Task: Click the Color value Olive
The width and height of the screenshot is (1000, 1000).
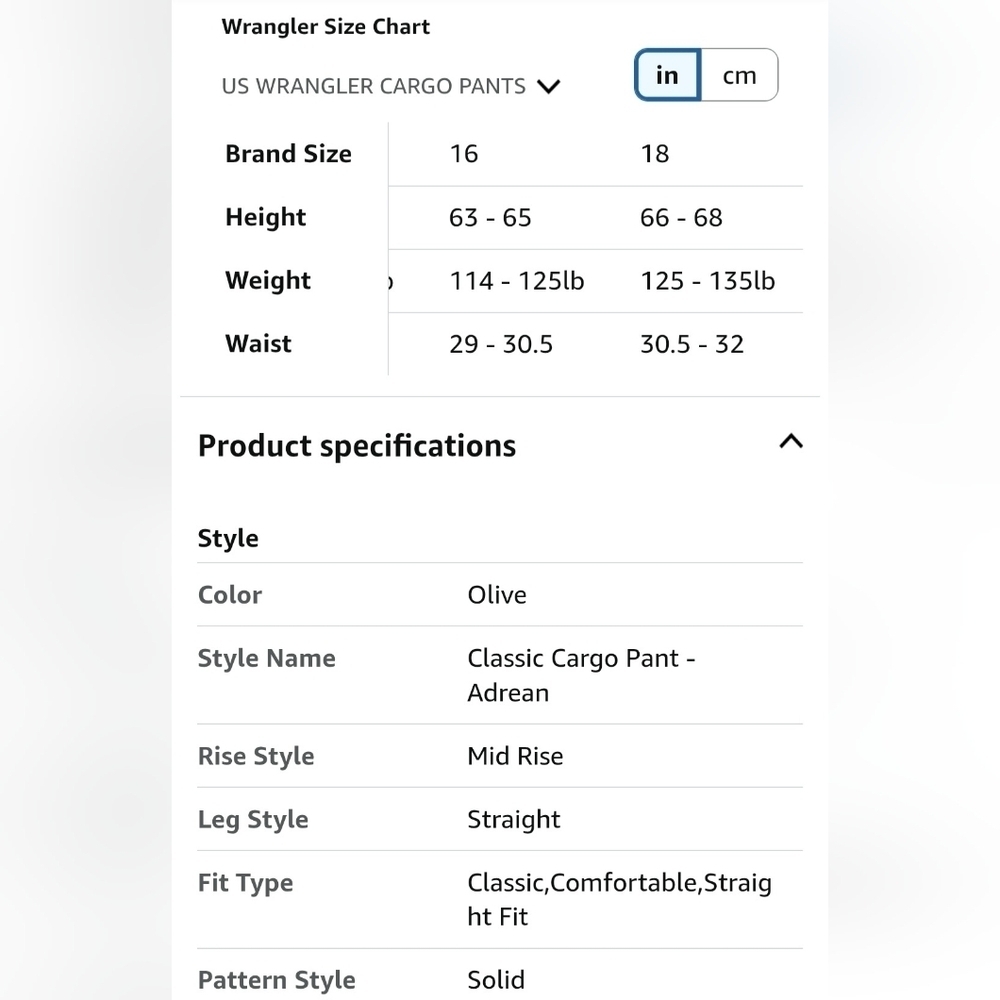Action: pos(497,595)
